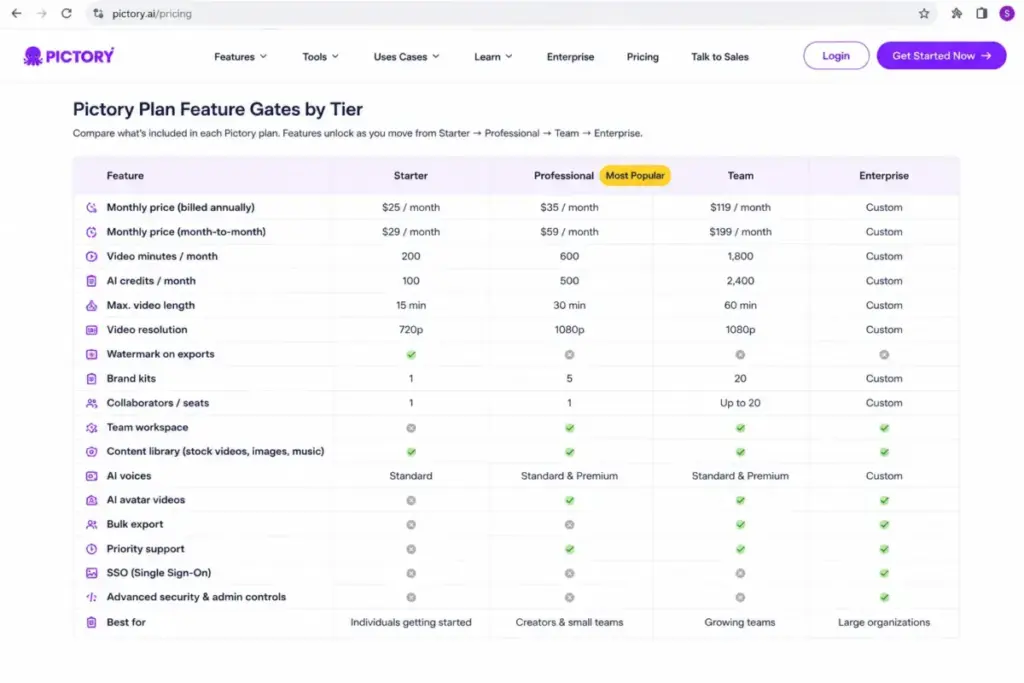Click the Team column header
This screenshot has height=683, width=1024.
point(741,176)
